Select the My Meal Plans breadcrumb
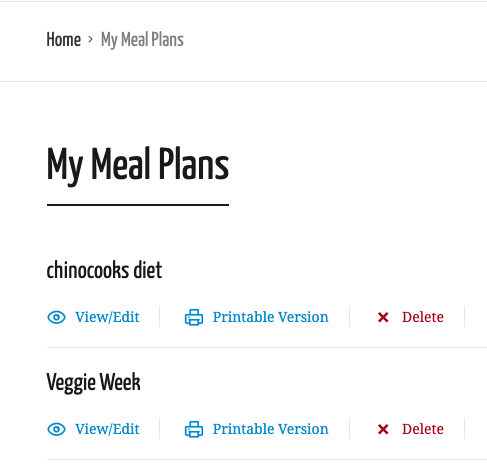The height and width of the screenshot is (476, 487). tap(142, 40)
